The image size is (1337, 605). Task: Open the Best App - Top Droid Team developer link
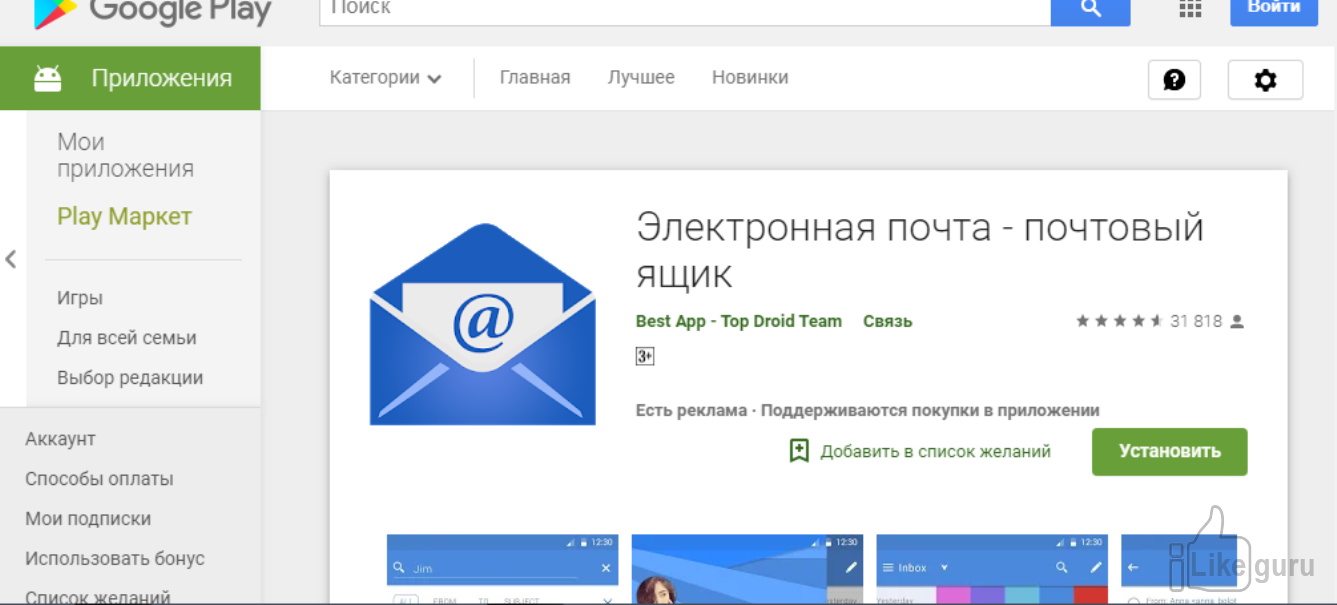[738, 321]
